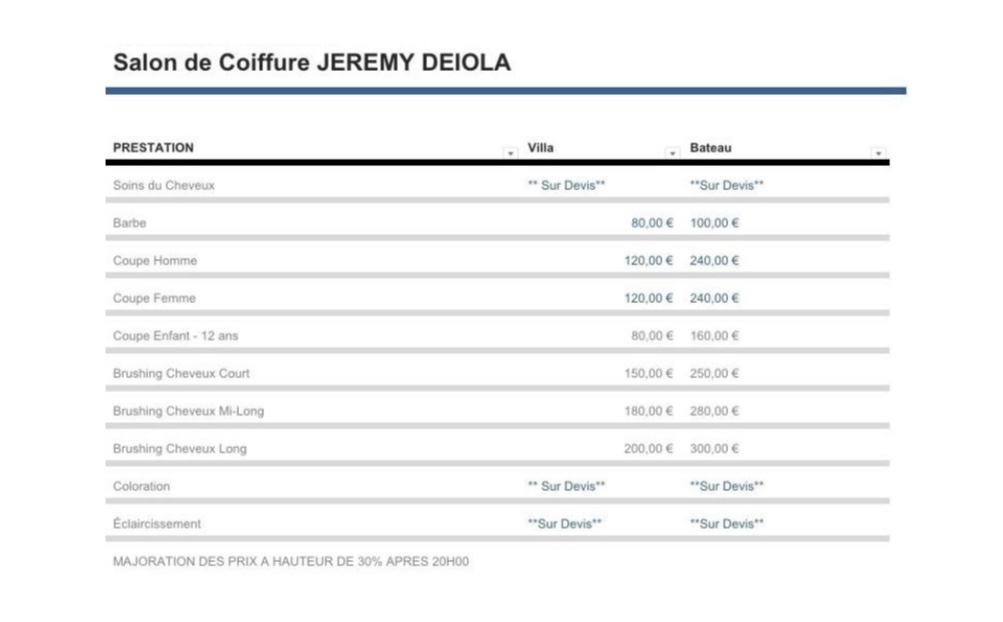Select the Bateau column header
Viewport: 1003px width, 622px height.
711,148
